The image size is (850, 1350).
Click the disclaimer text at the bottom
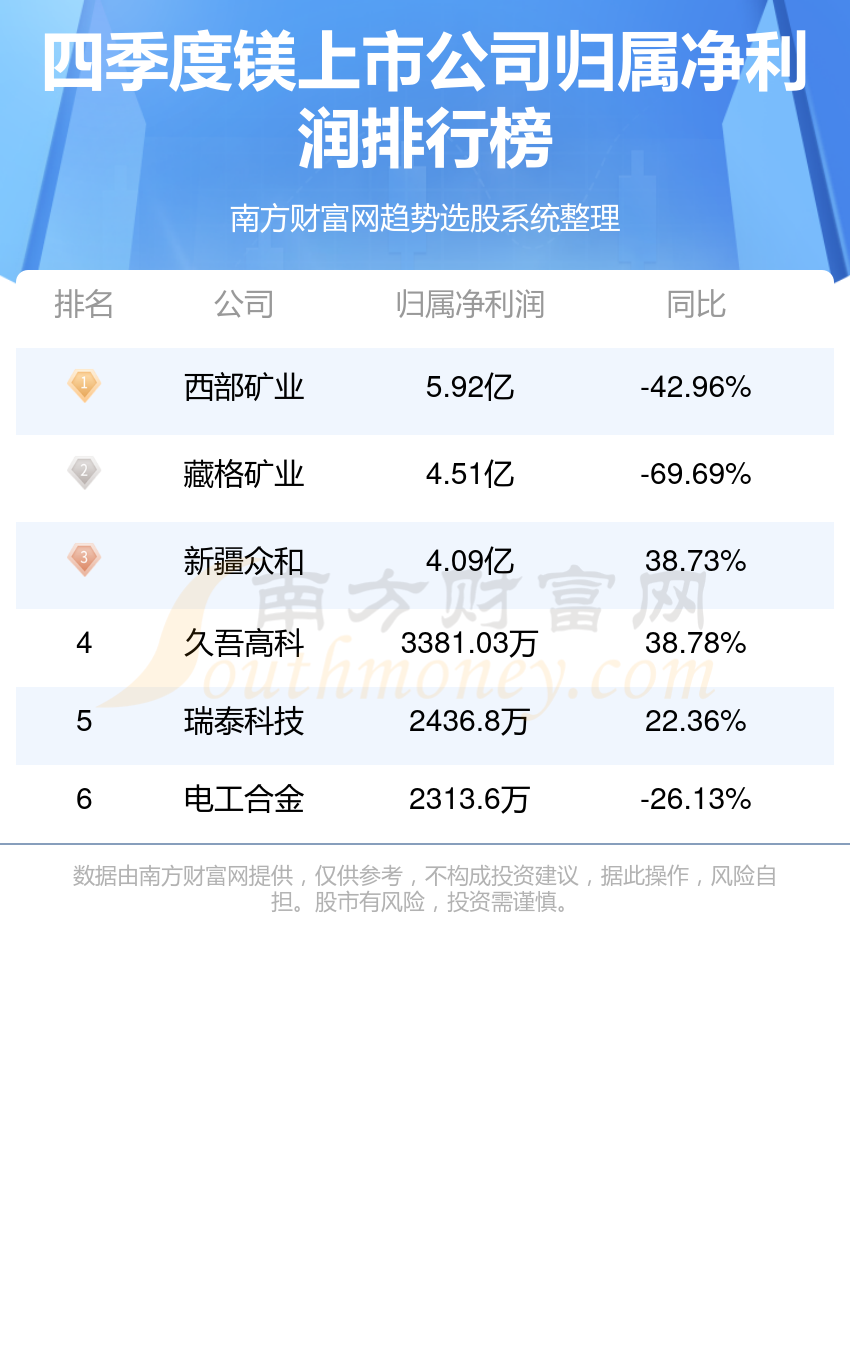[x=425, y=889]
